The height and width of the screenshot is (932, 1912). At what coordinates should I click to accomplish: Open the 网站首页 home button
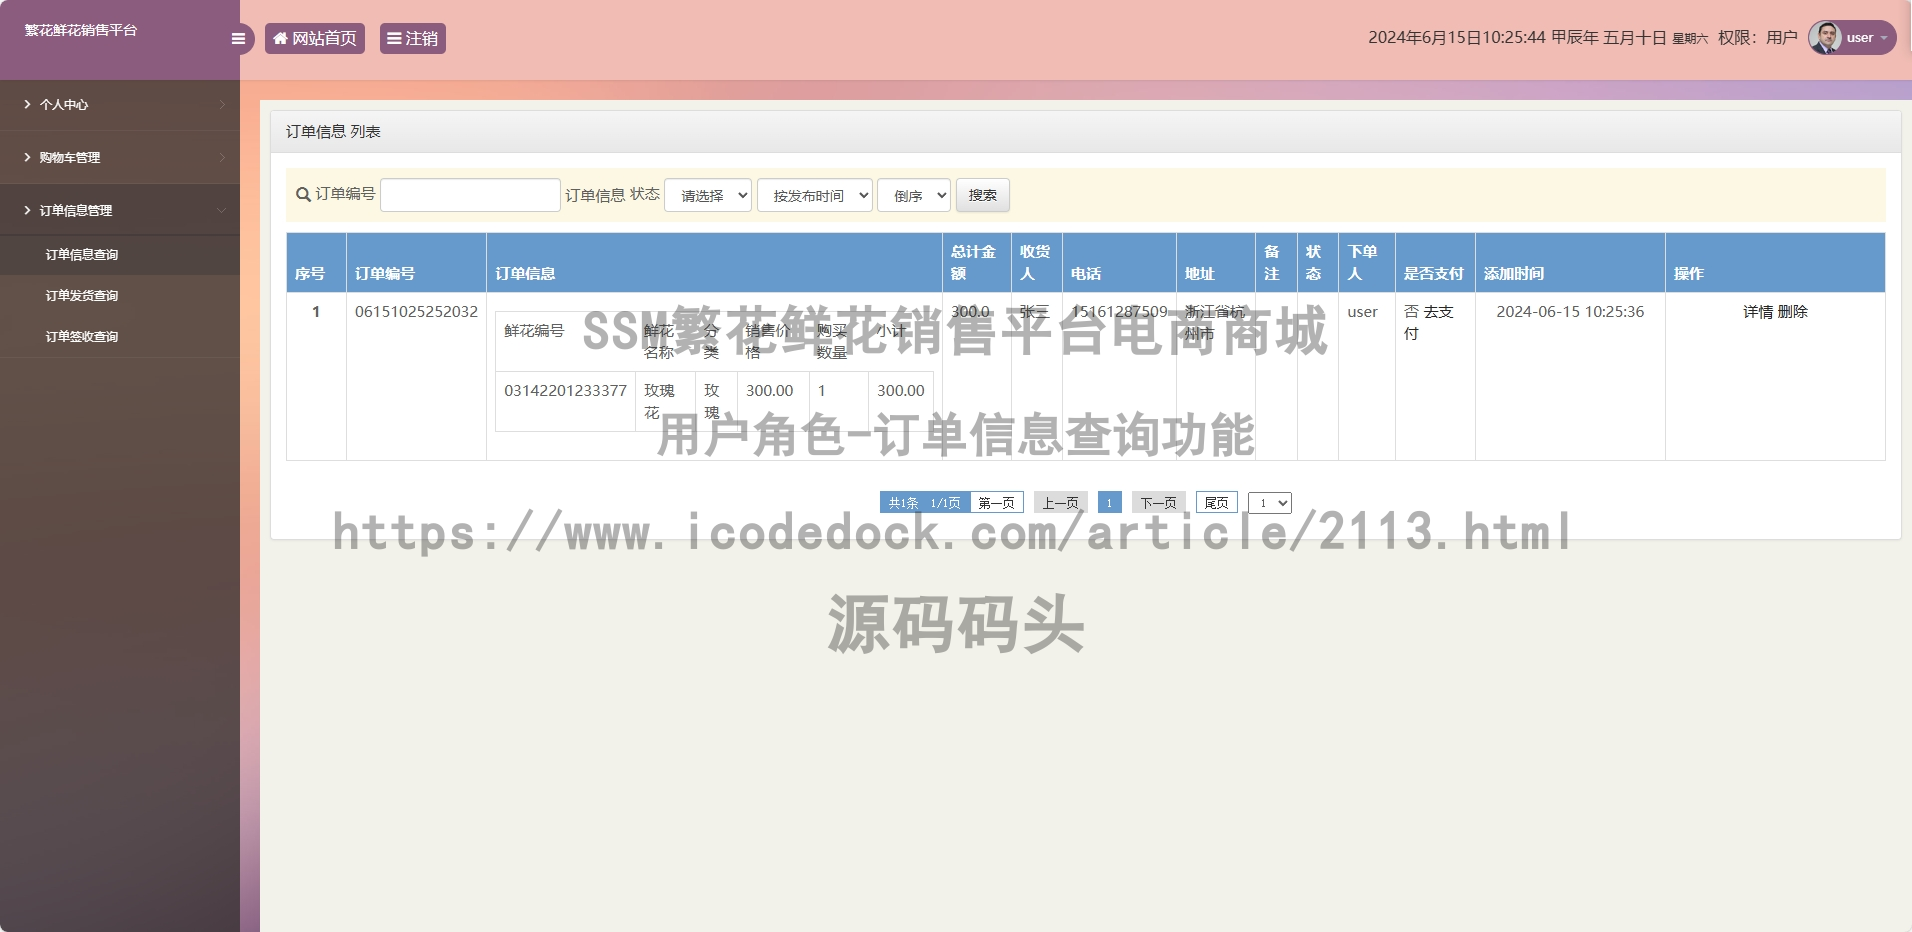pos(315,39)
